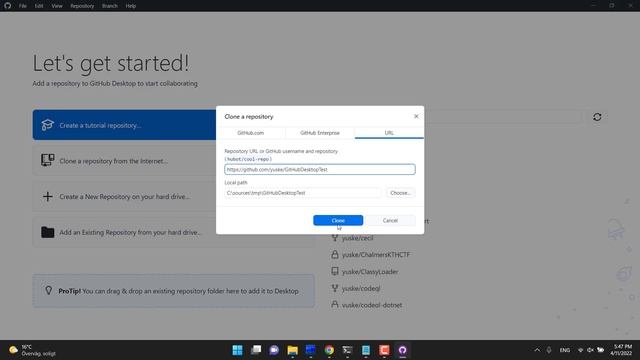The height and width of the screenshot is (360, 640).
Task: Open the clock and date panel
Action: point(621,350)
